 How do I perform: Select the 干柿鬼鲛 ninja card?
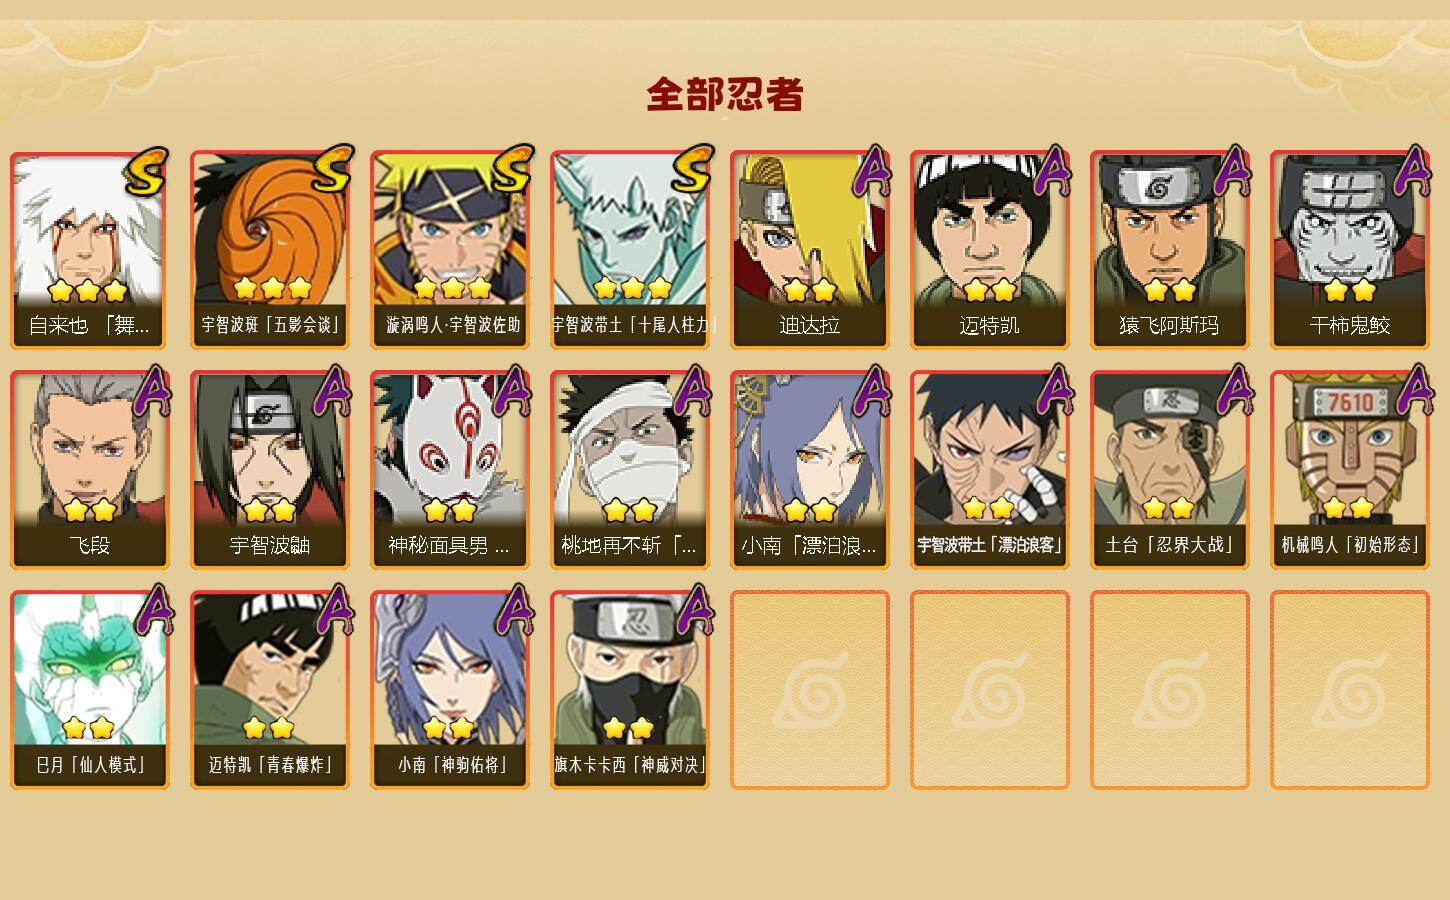tap(1349, 250)
